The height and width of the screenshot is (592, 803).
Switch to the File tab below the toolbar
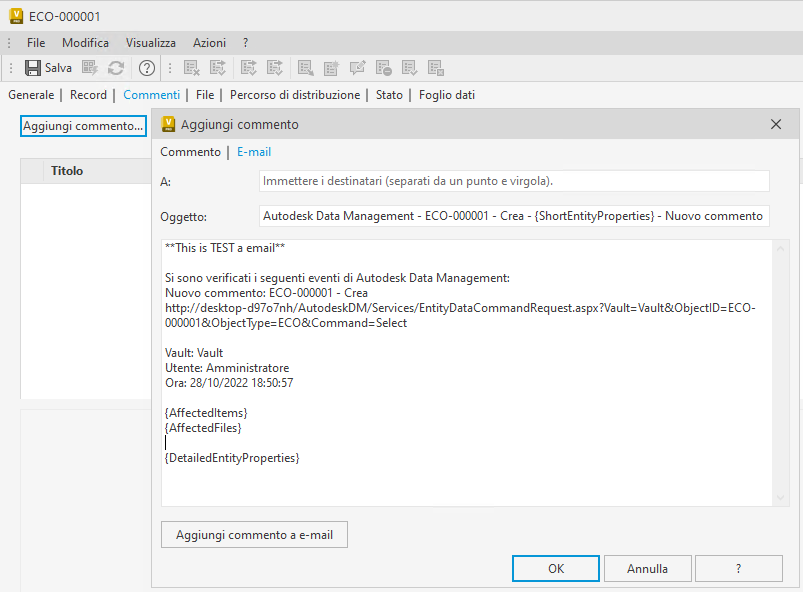pos(205,95)
